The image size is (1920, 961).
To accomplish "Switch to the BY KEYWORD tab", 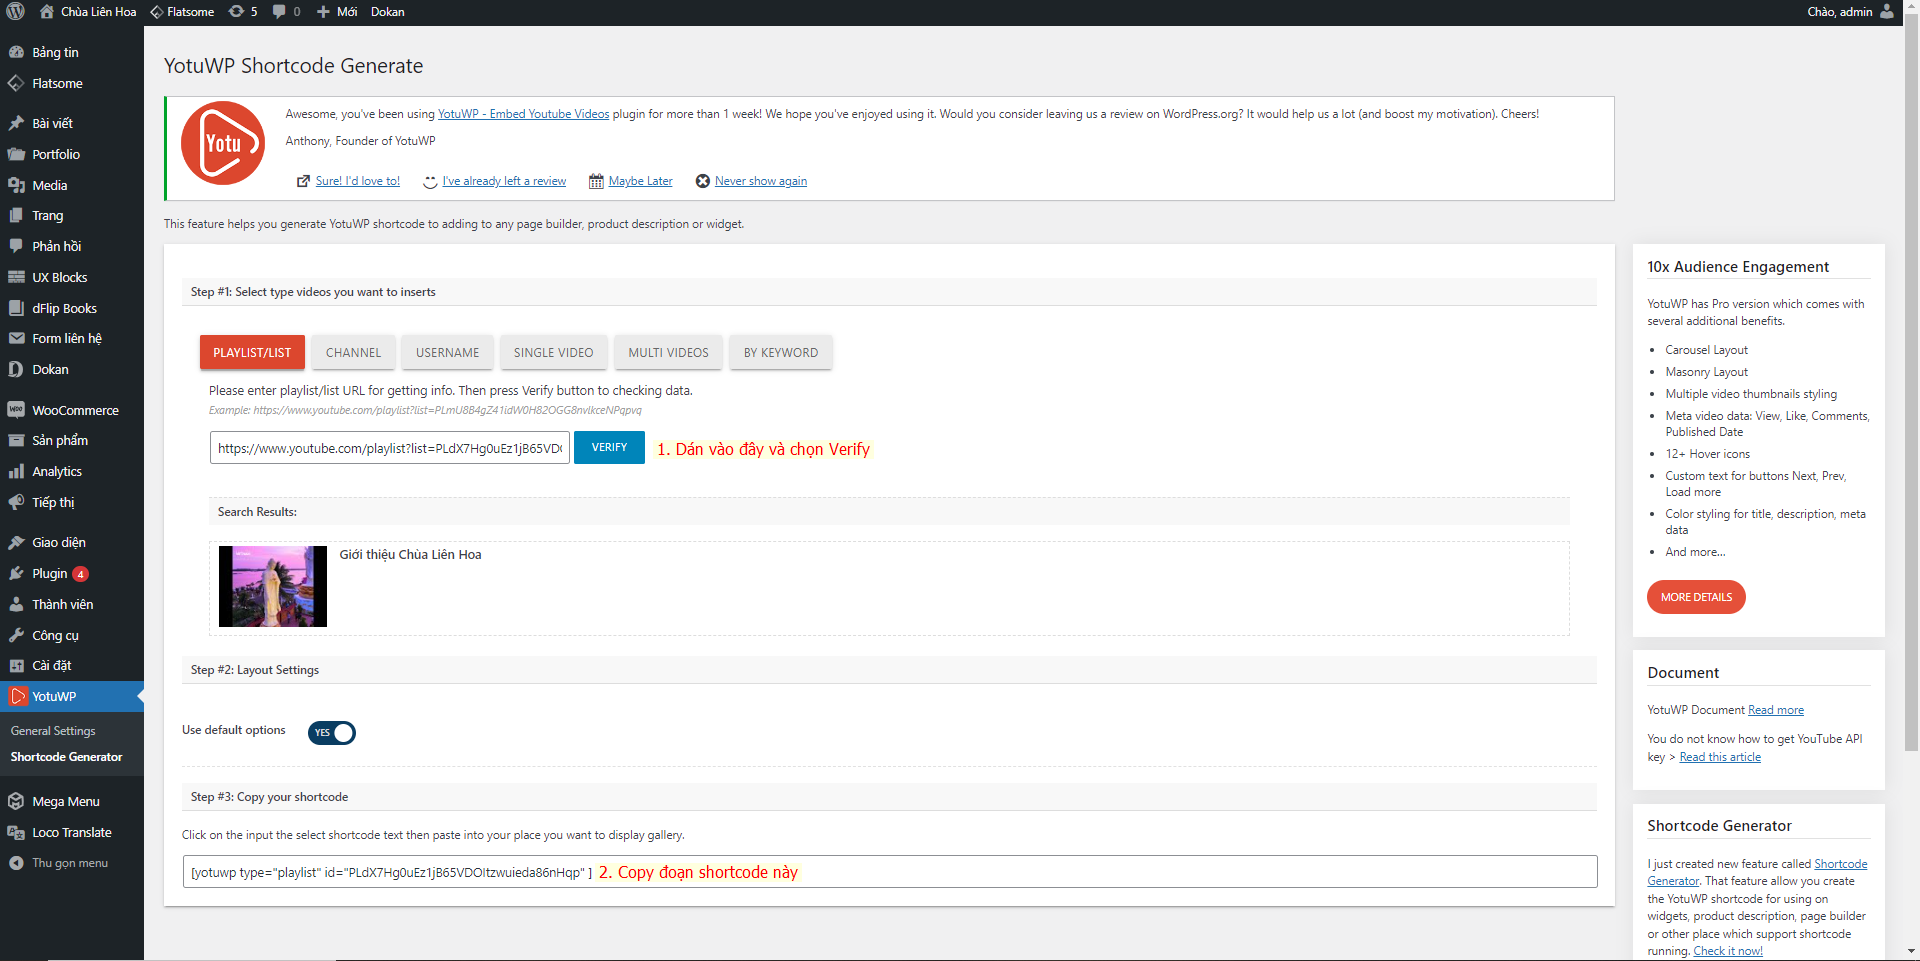I will click(781, 352).
